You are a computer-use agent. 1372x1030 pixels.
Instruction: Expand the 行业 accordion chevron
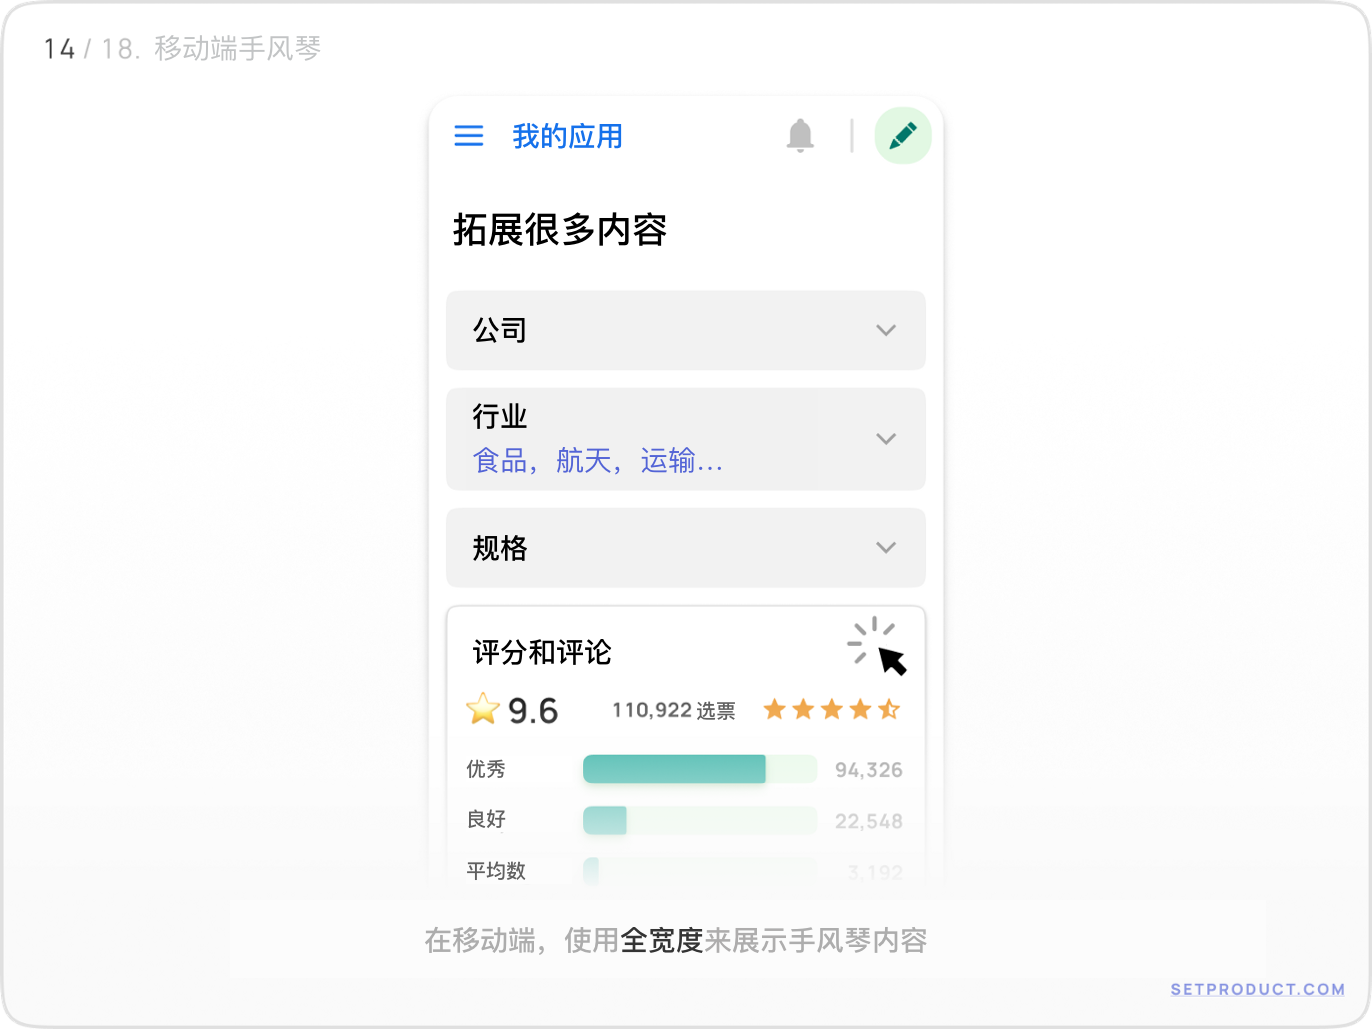pyautogui.click(x=886, y=439)
